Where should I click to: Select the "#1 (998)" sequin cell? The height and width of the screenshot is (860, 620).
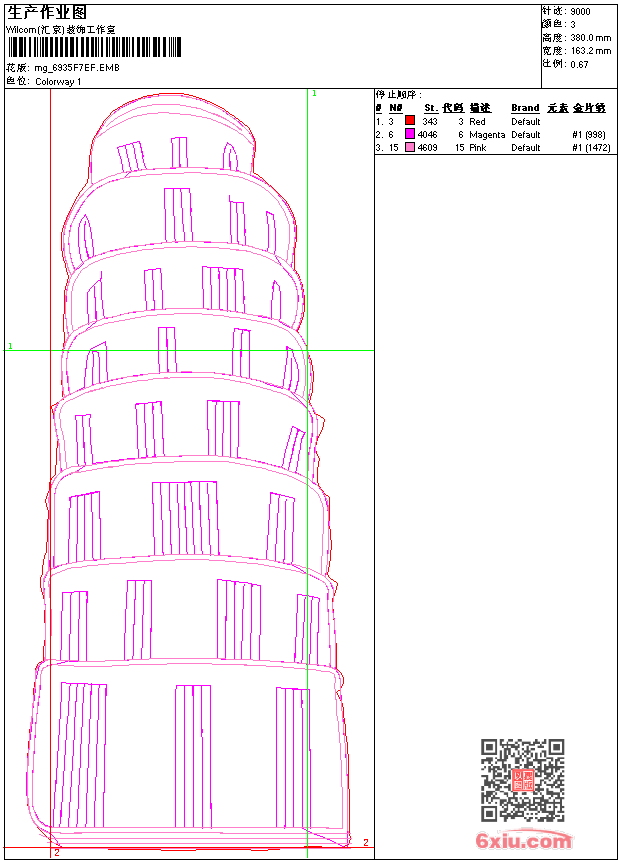[x=589, y=135]
